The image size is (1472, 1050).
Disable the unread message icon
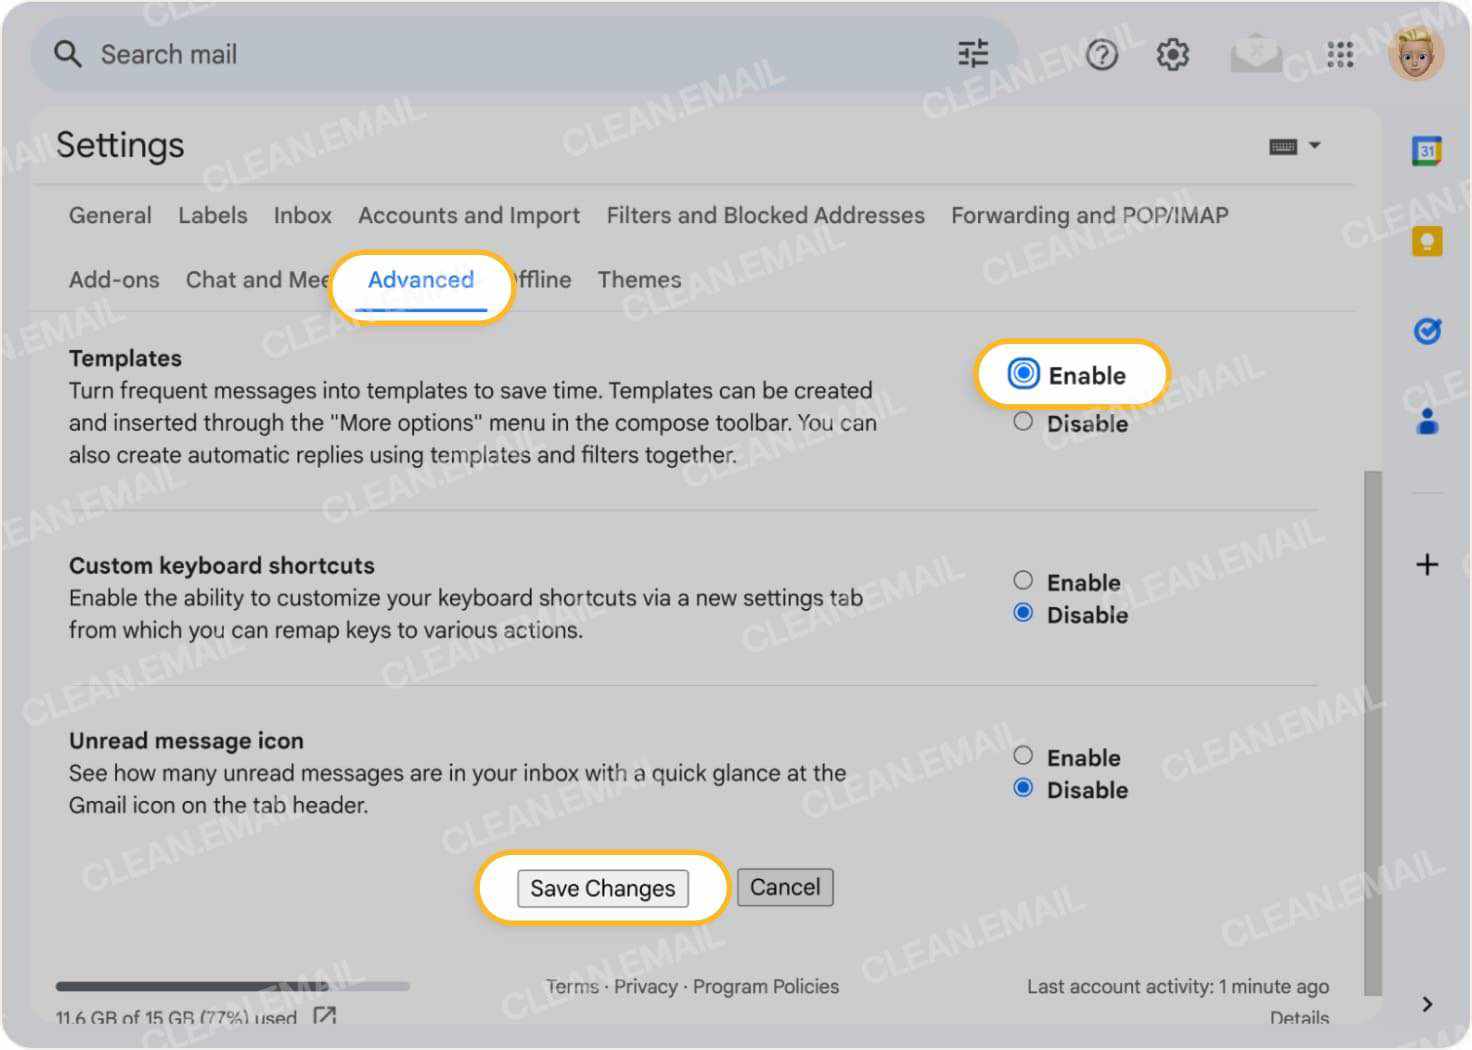(x=1022, y=787)
